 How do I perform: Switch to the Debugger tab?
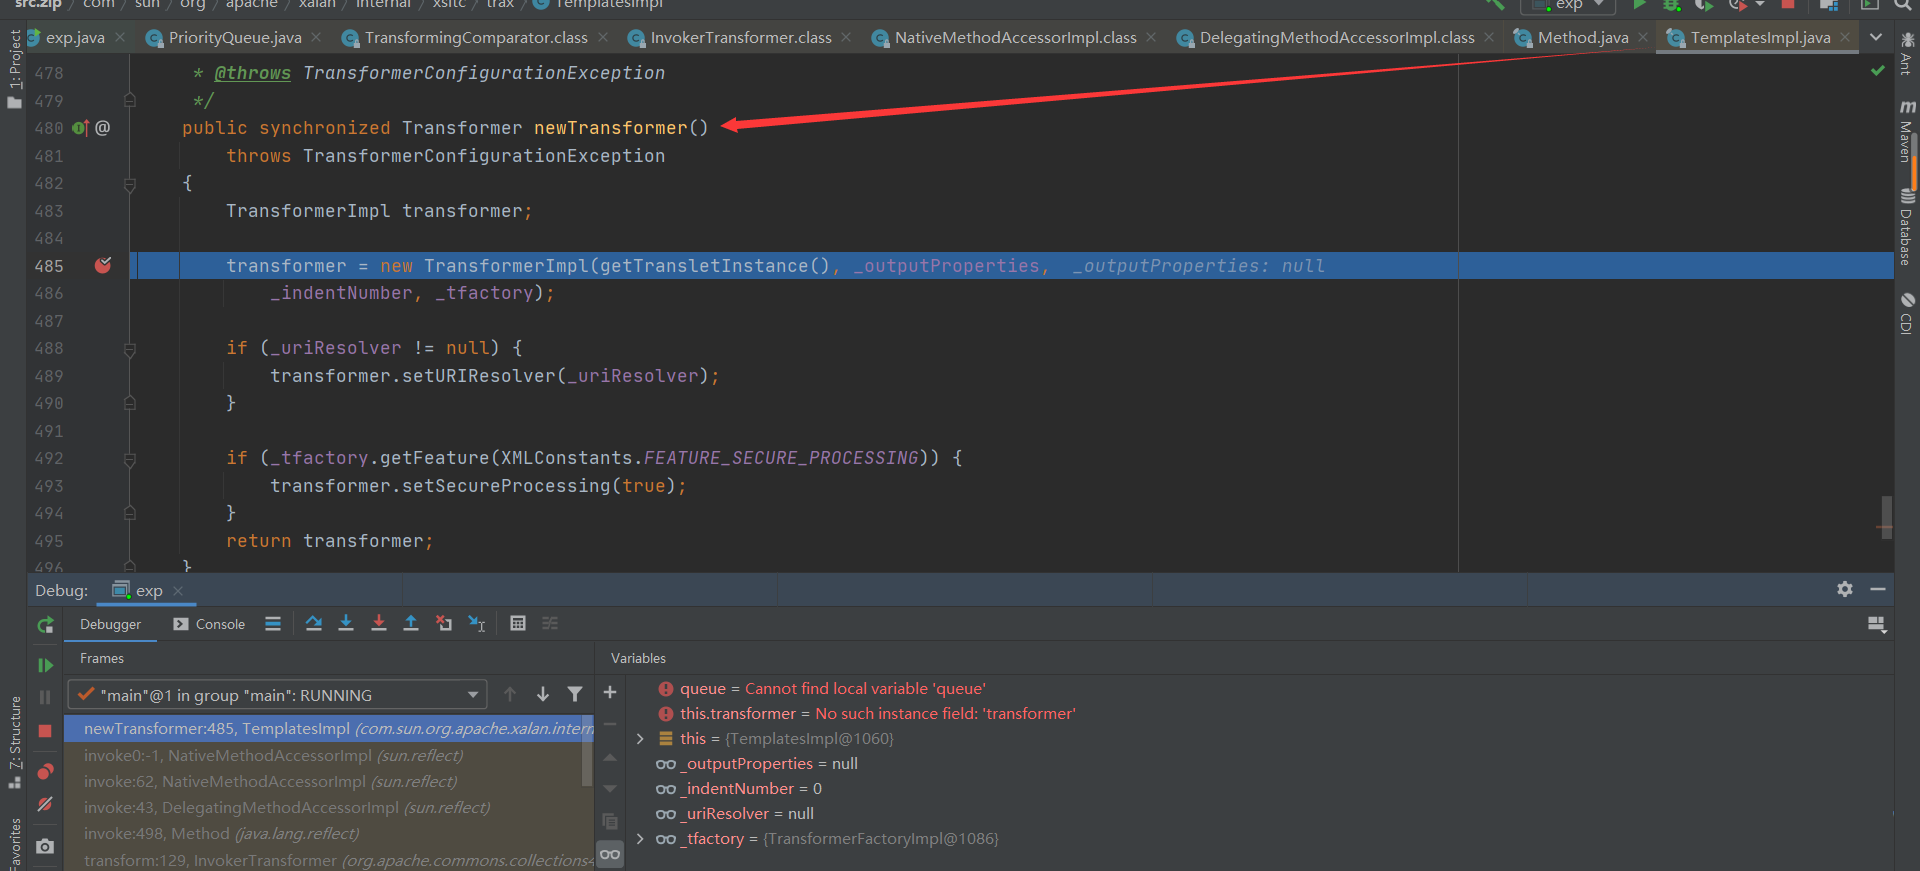click(110, 624)
